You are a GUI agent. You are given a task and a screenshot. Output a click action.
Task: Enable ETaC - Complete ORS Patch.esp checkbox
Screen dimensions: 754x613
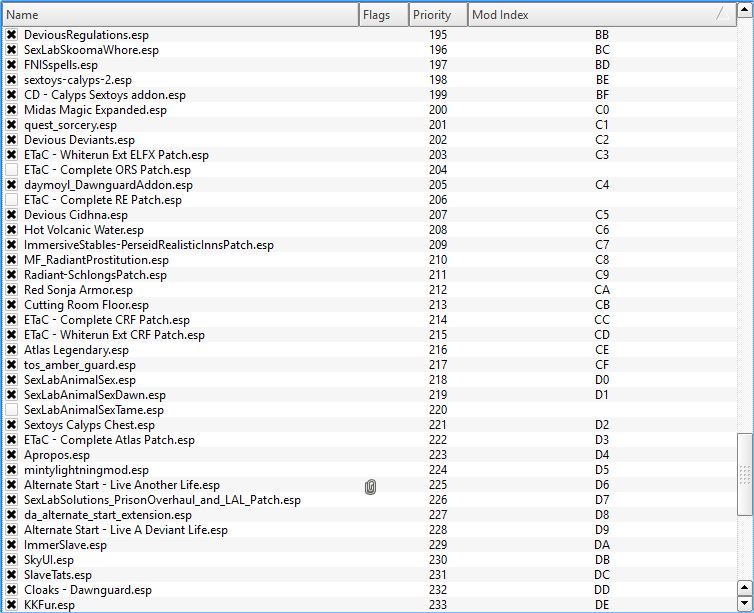12,170
